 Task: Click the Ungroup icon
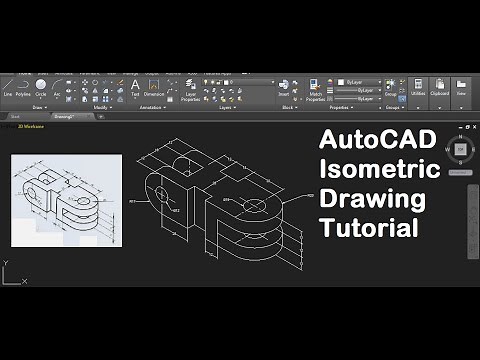pyautogui.click(x=402, y=82)
